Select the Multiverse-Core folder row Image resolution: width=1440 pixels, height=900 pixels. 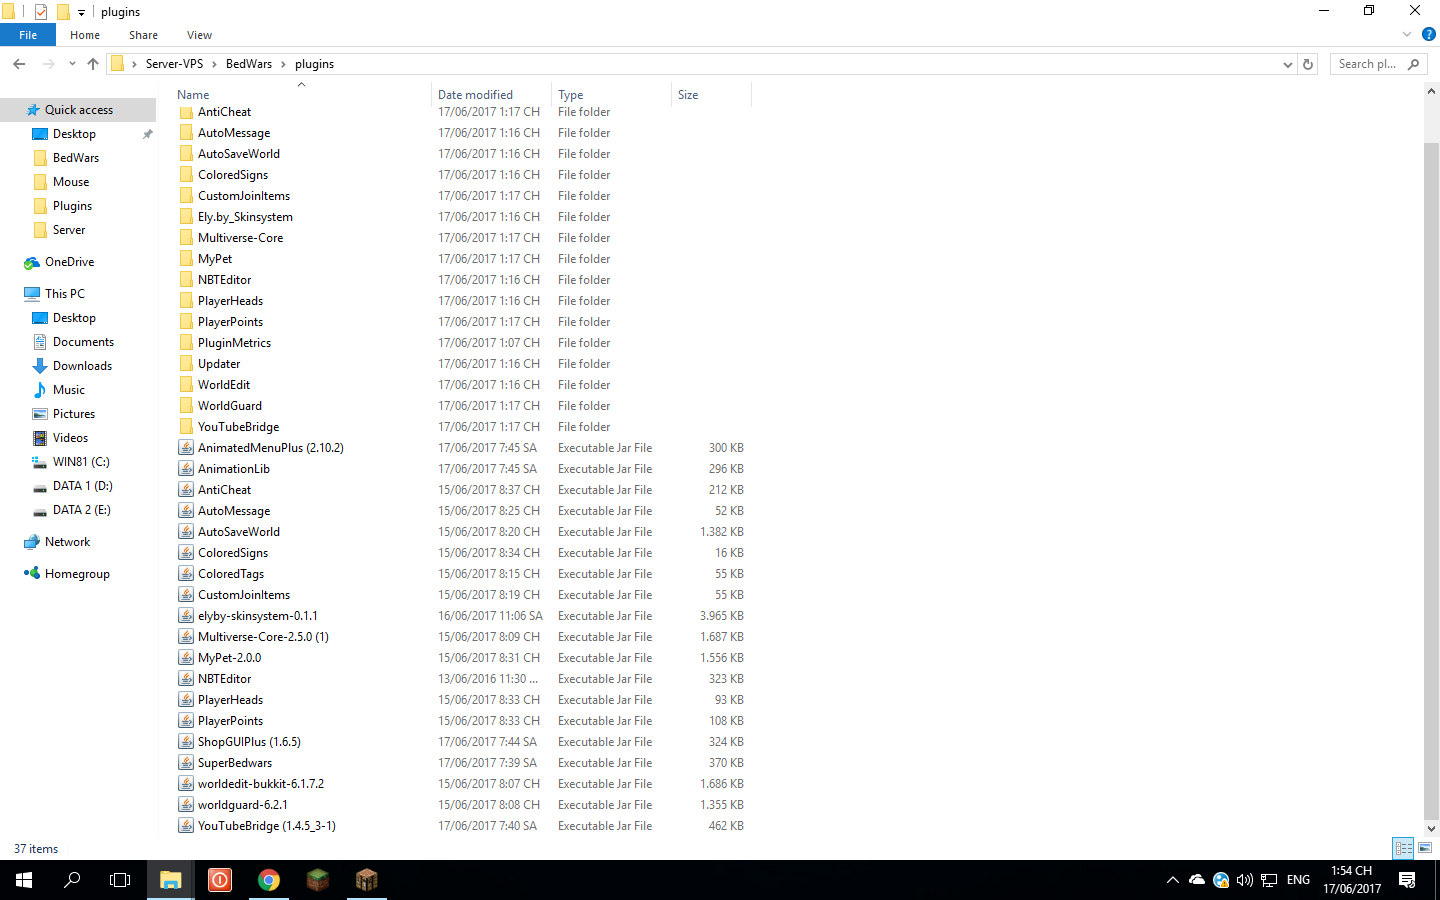pos(463,238)
